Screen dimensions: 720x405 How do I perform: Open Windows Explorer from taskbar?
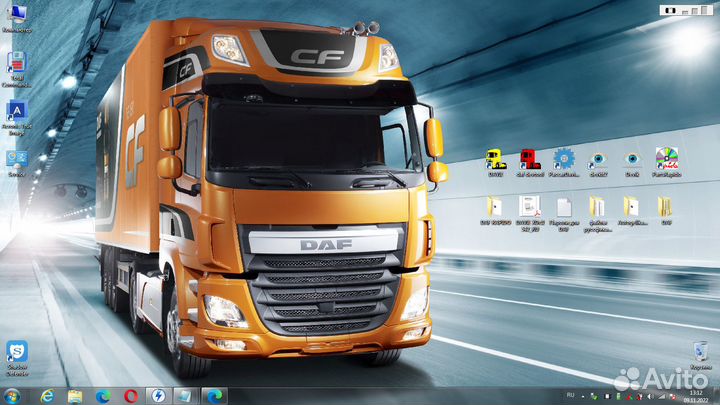tap(75, 396)
